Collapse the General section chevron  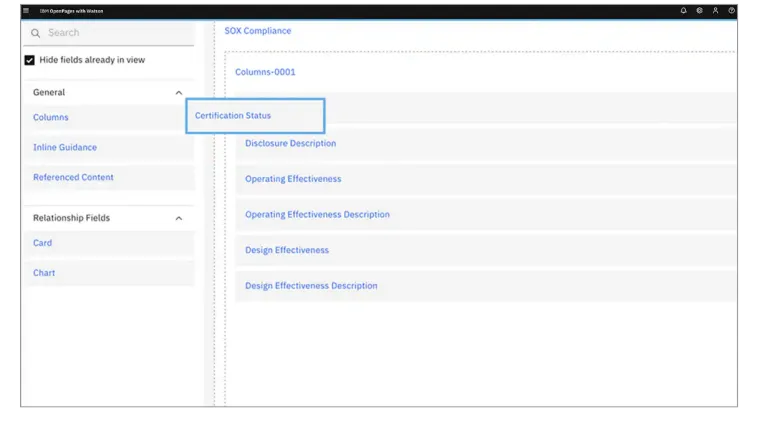[x=179, y=93]
